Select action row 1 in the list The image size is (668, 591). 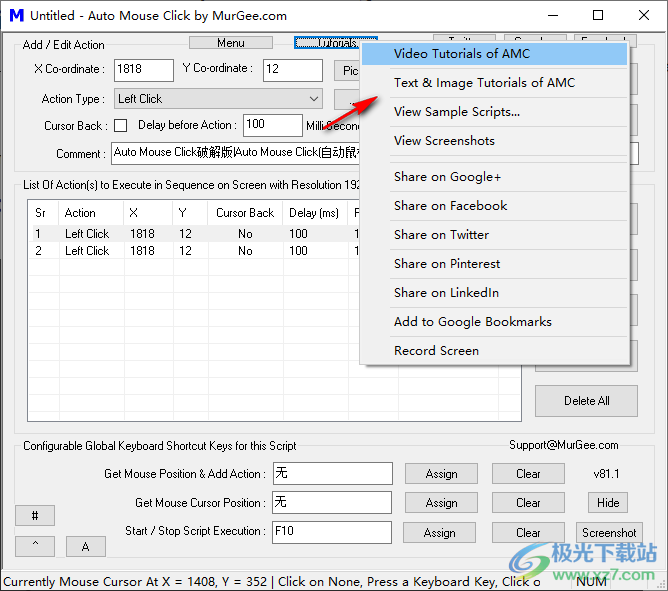click(x=194, y=234)
